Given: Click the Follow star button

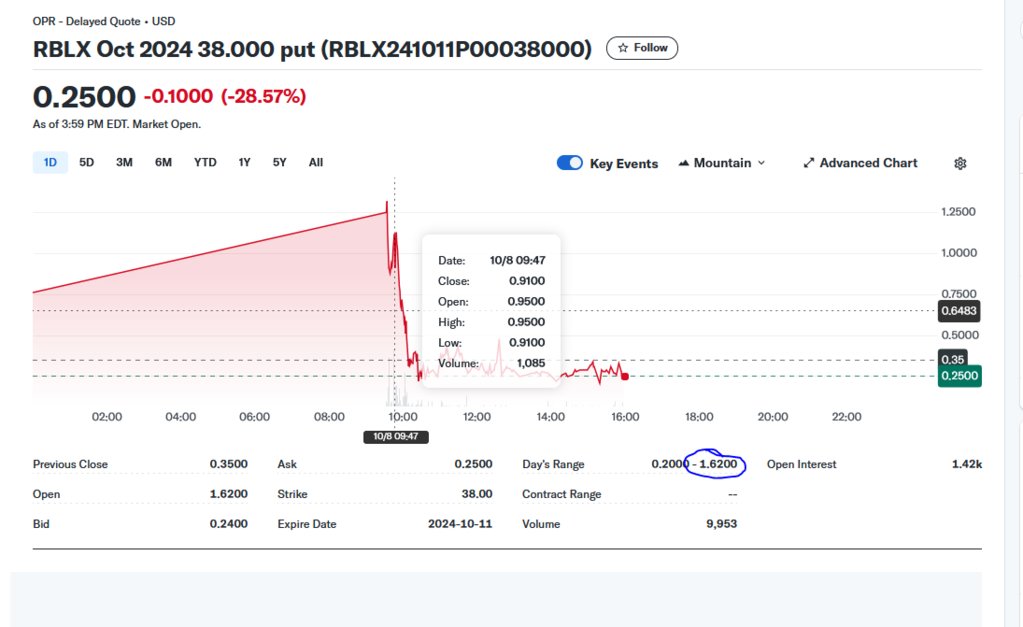Looking at the screenshot, I should [x=642, y=48].
